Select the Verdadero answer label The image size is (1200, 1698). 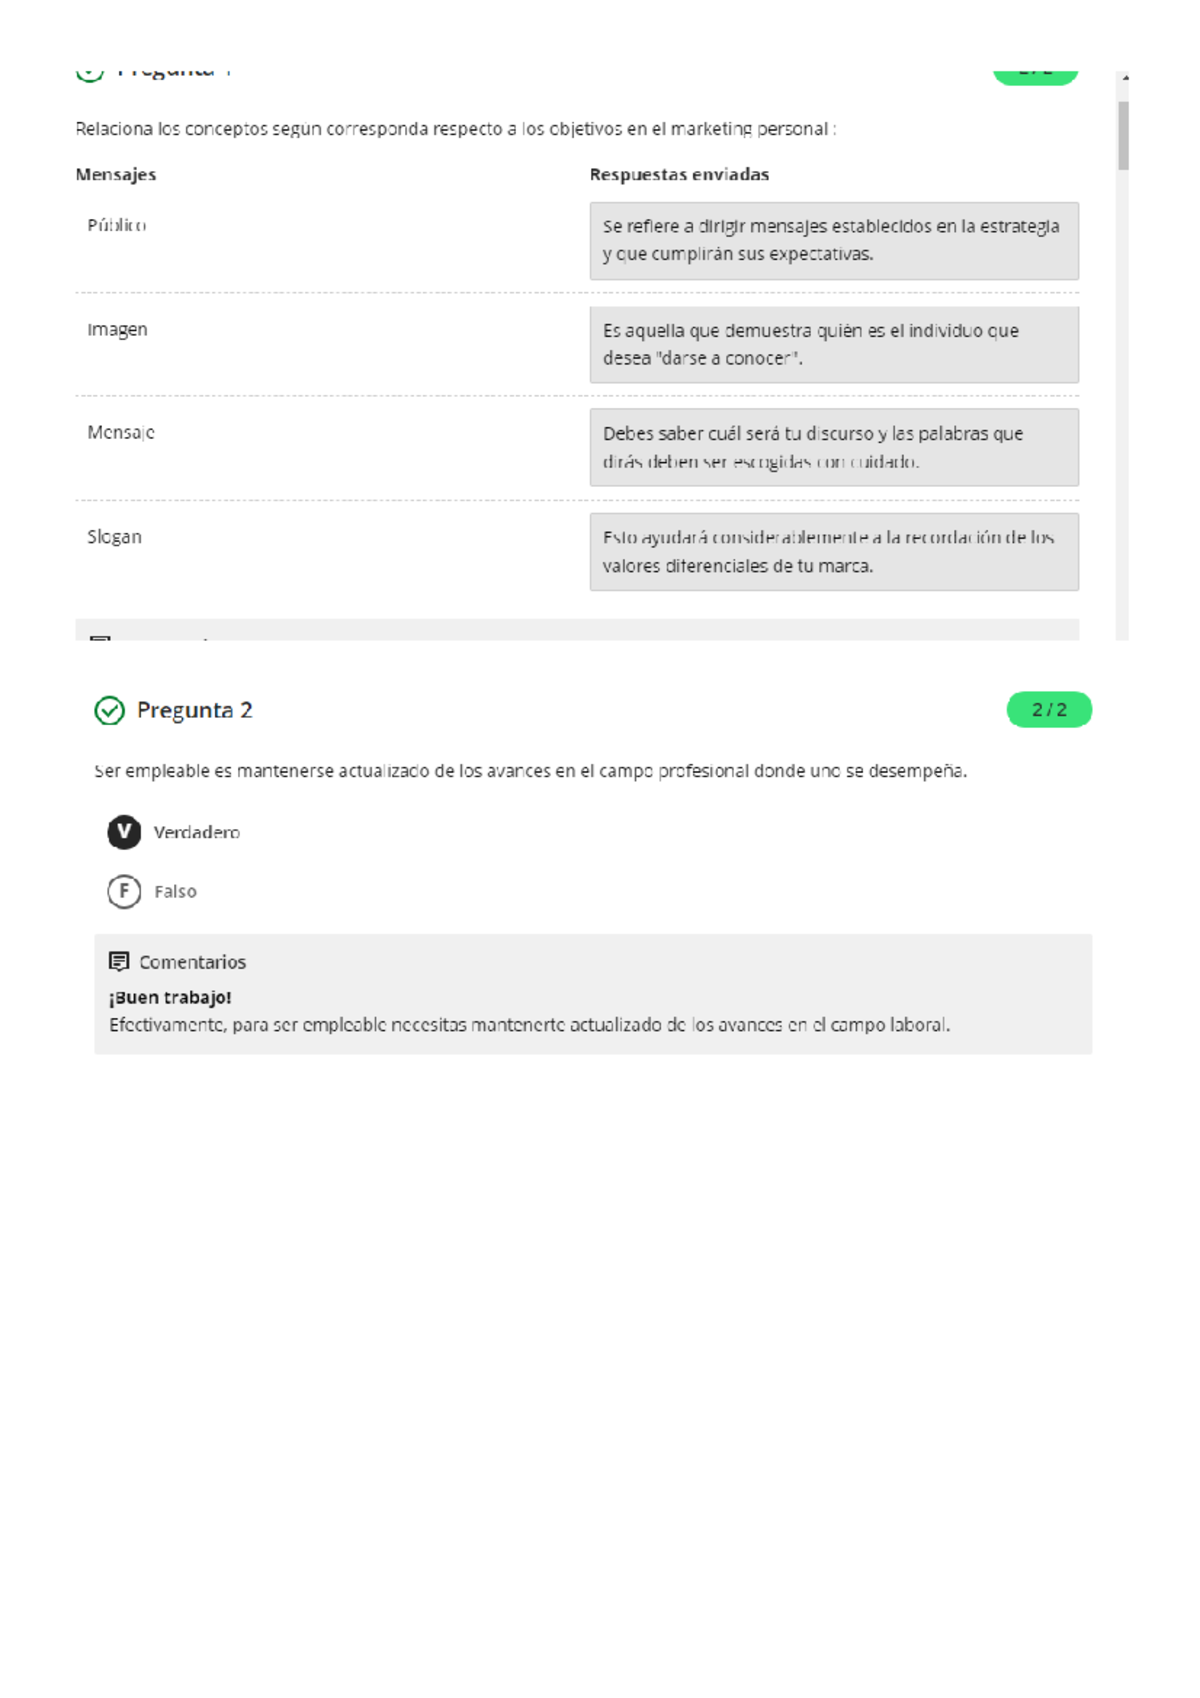click(x=197, y=832)
